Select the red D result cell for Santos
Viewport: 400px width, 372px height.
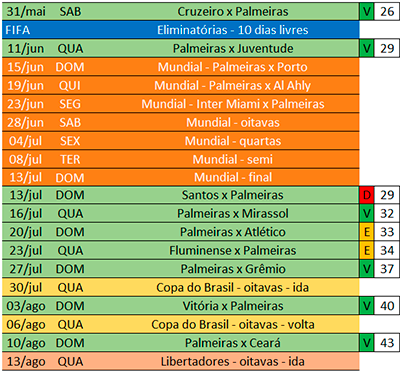(x=367, y=195)
